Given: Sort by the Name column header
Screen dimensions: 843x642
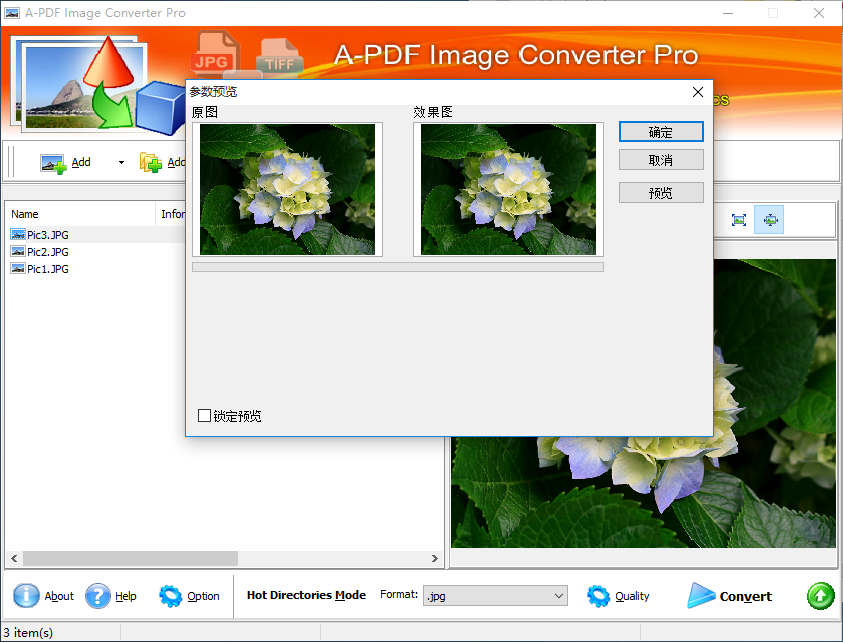Looking at the screenshot, I should [81, 214].
